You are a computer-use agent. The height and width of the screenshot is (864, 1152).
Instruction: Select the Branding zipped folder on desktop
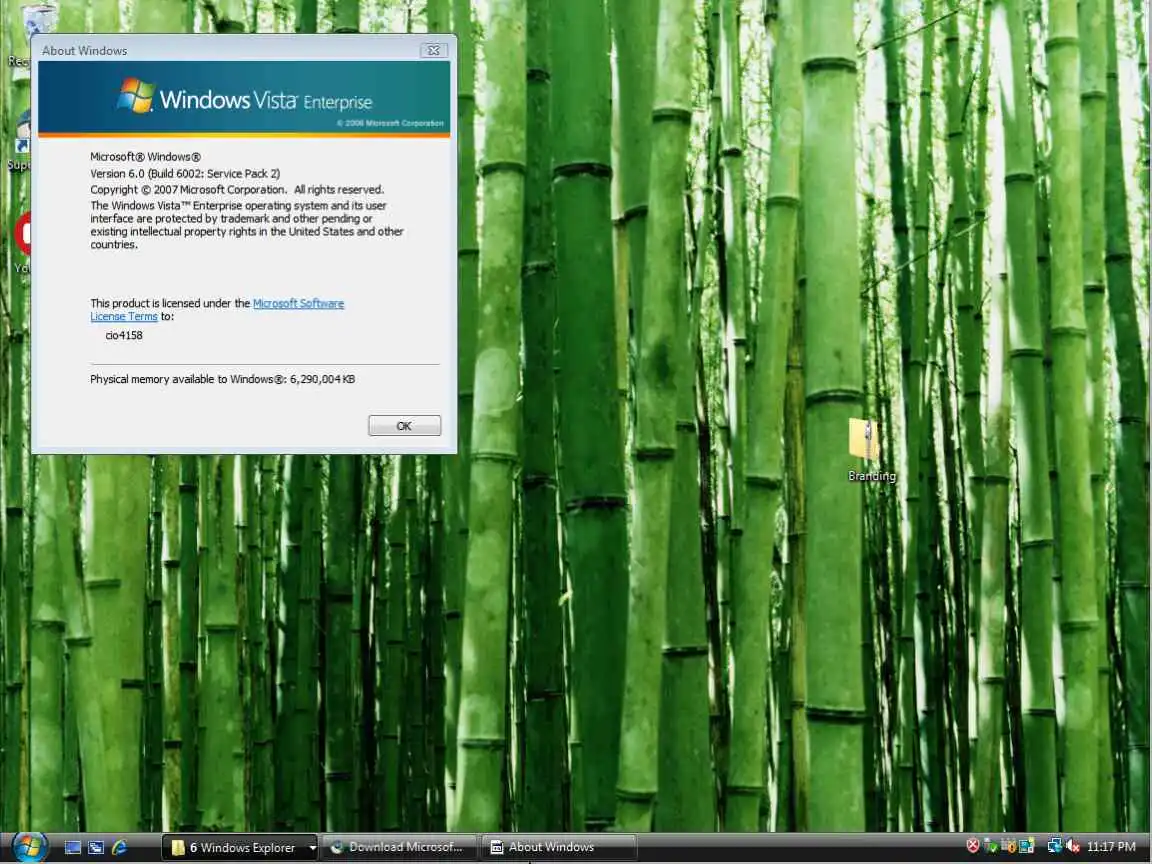(x=871, y=450)
